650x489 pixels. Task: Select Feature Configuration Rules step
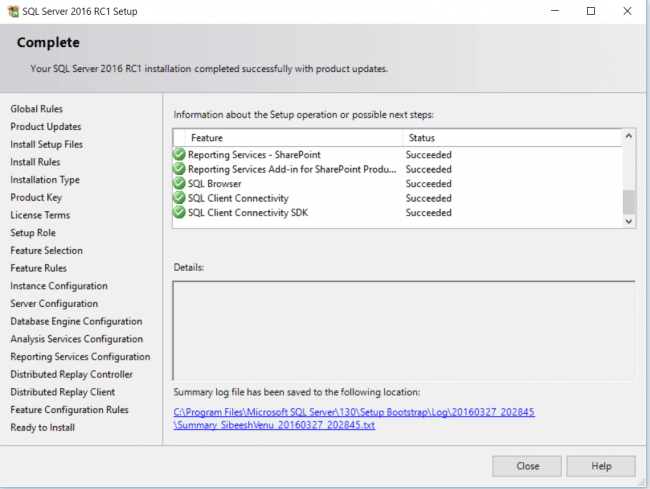pos(69,410)
